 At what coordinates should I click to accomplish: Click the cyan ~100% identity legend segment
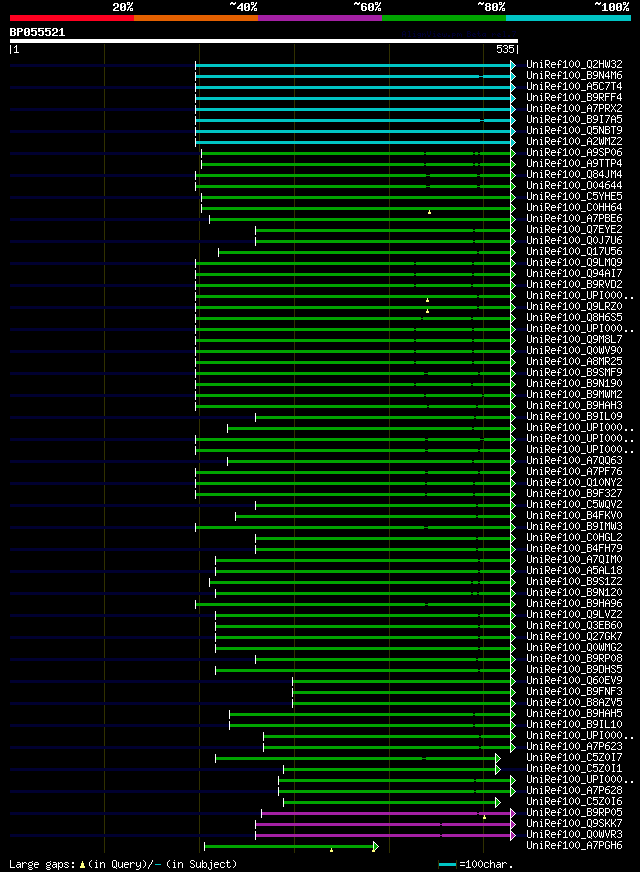click(568, 18)
